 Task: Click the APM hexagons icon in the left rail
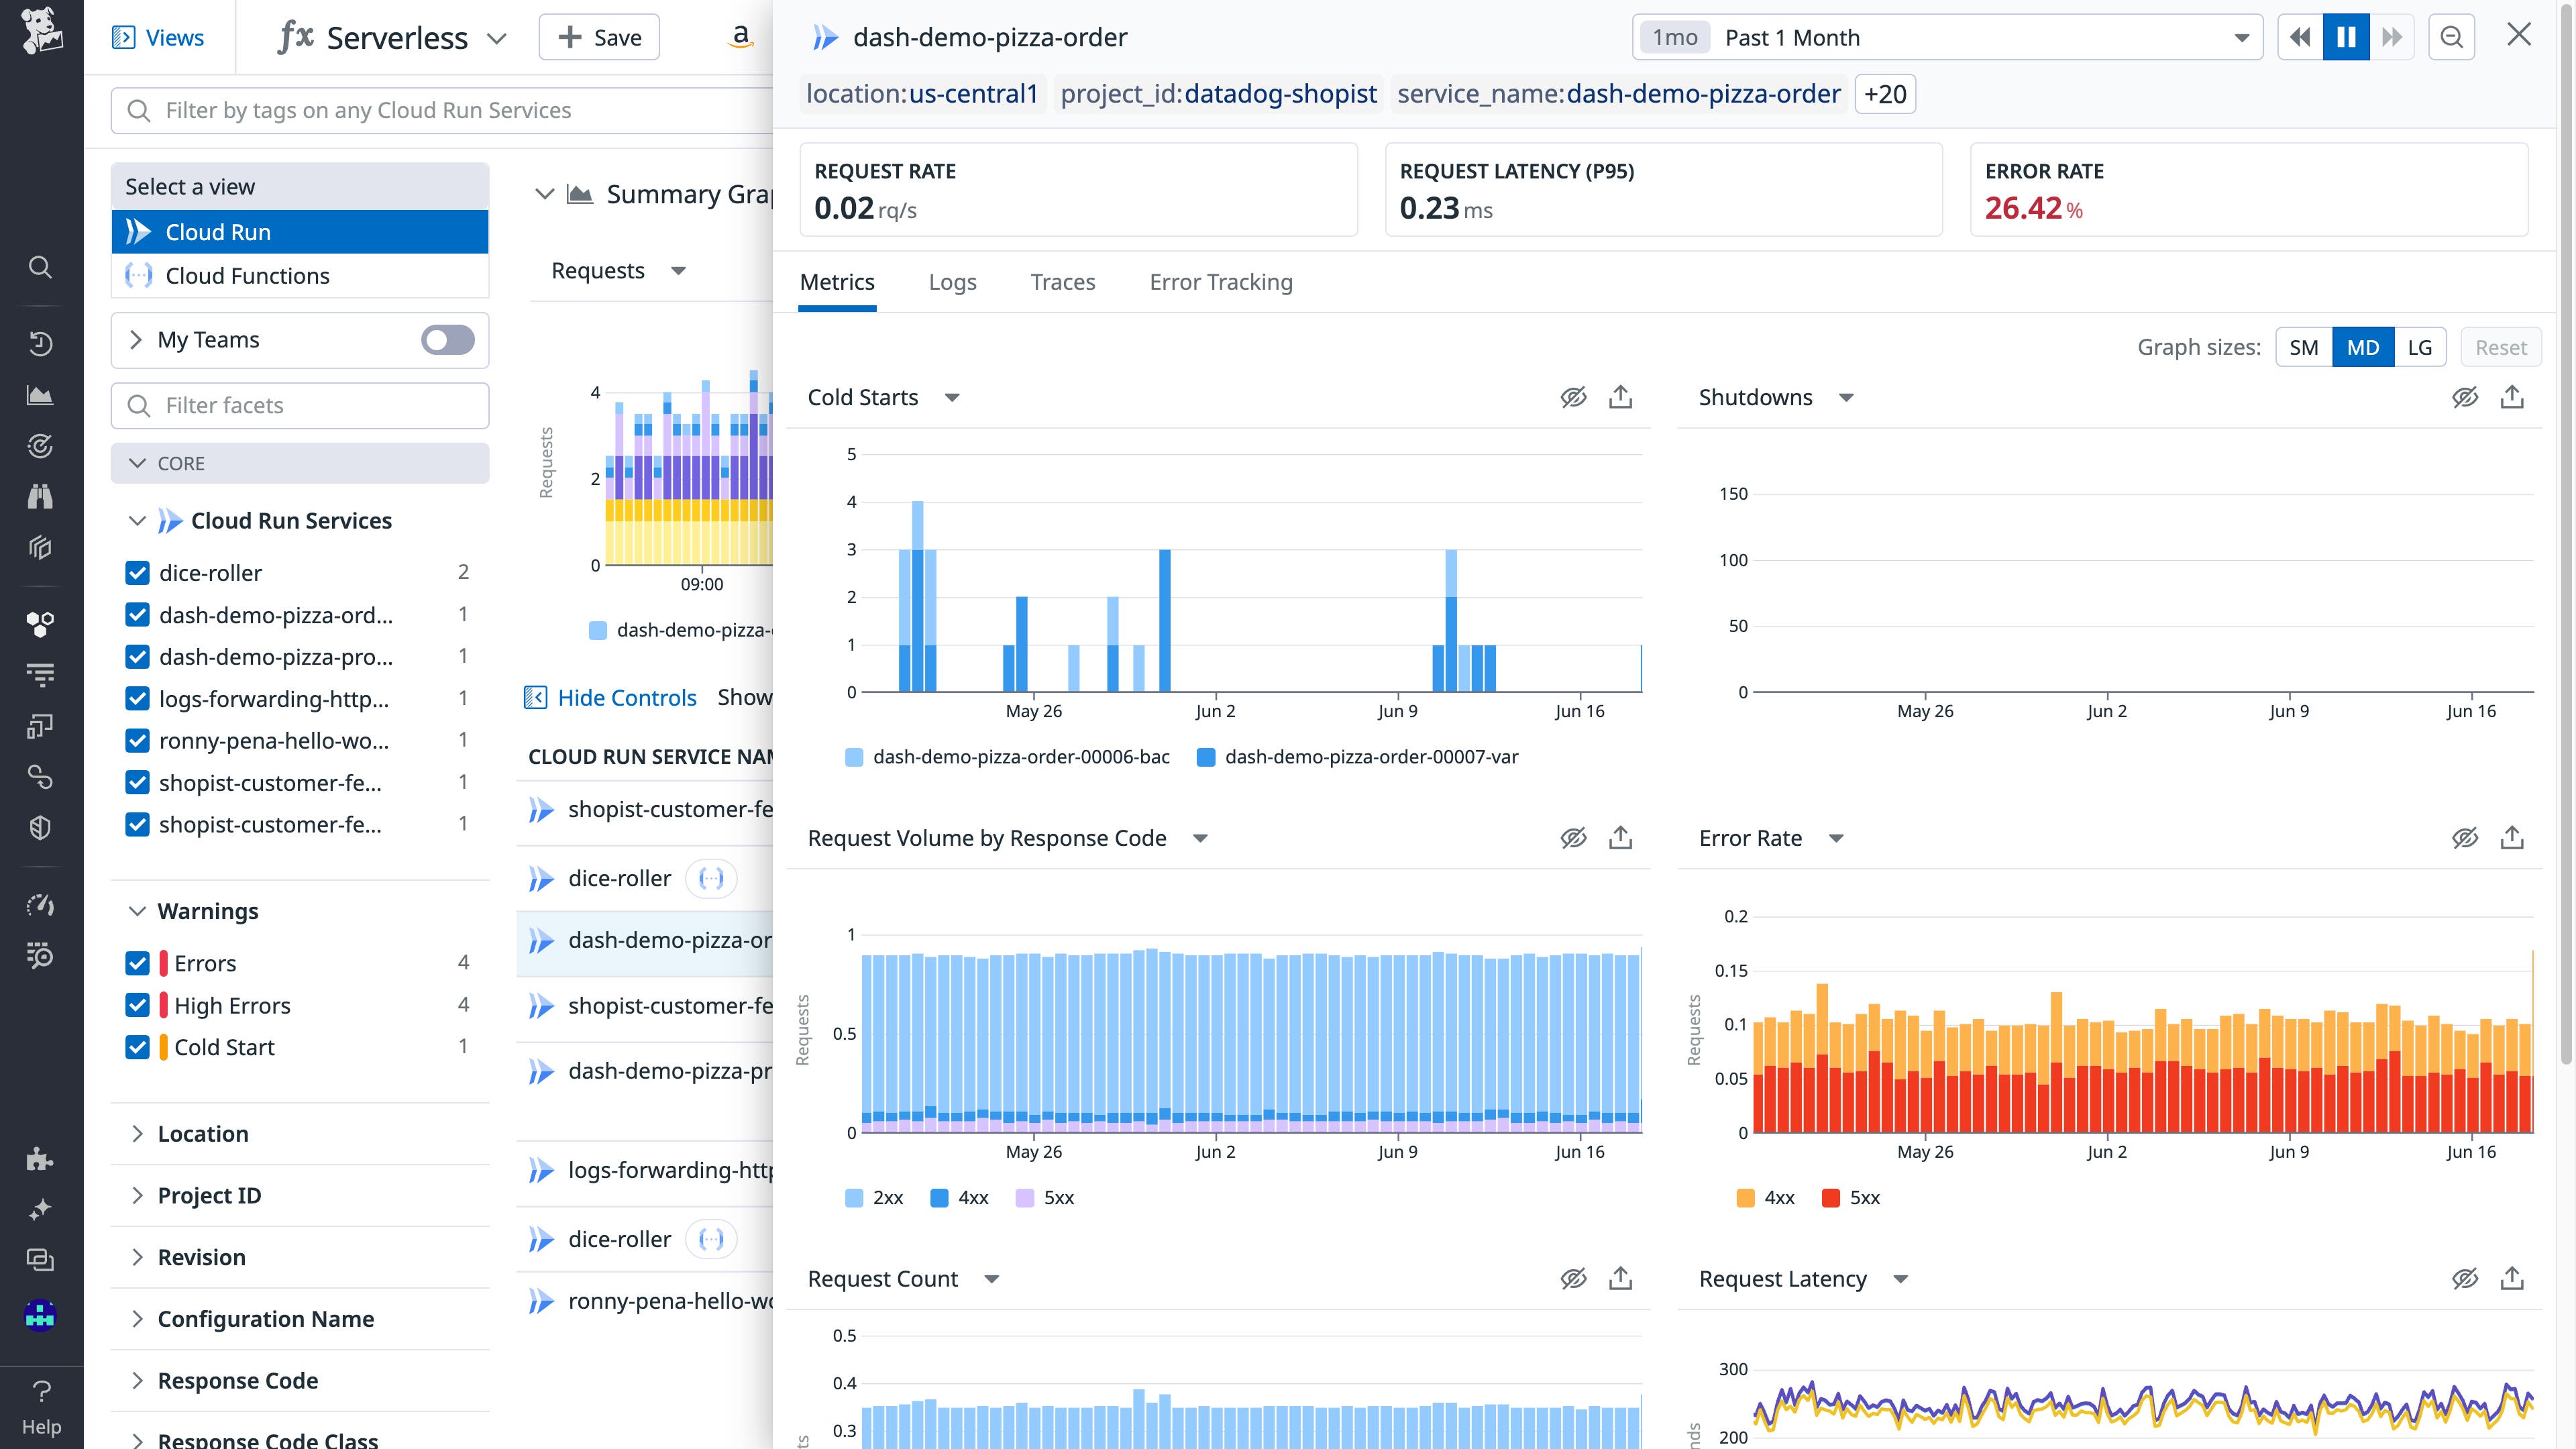click(x=40, y=624)
